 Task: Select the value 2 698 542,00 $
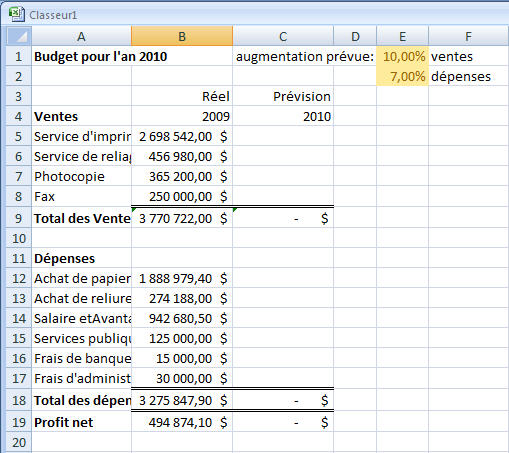click(182, 136)
